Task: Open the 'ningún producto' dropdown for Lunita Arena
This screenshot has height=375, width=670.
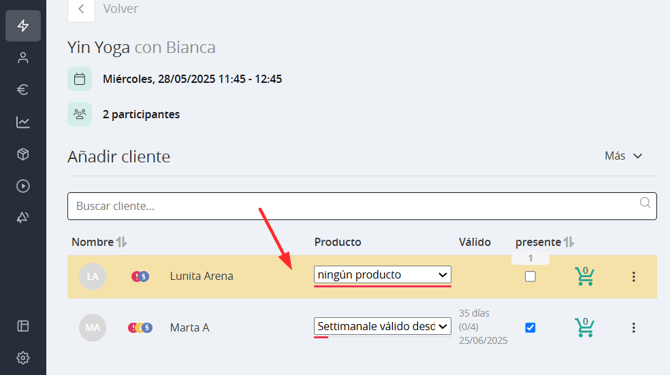Action: click(x=382, y=275)
